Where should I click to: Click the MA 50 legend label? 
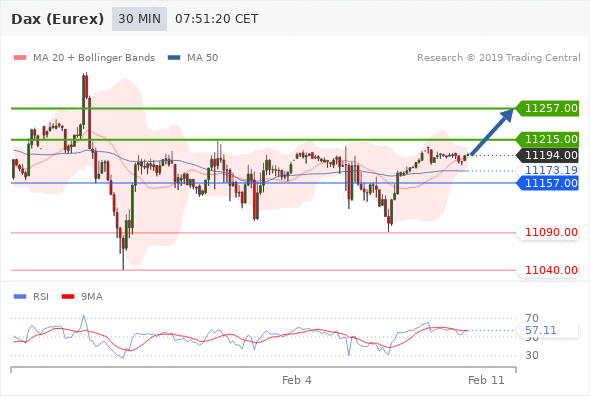tap(202, 58)
